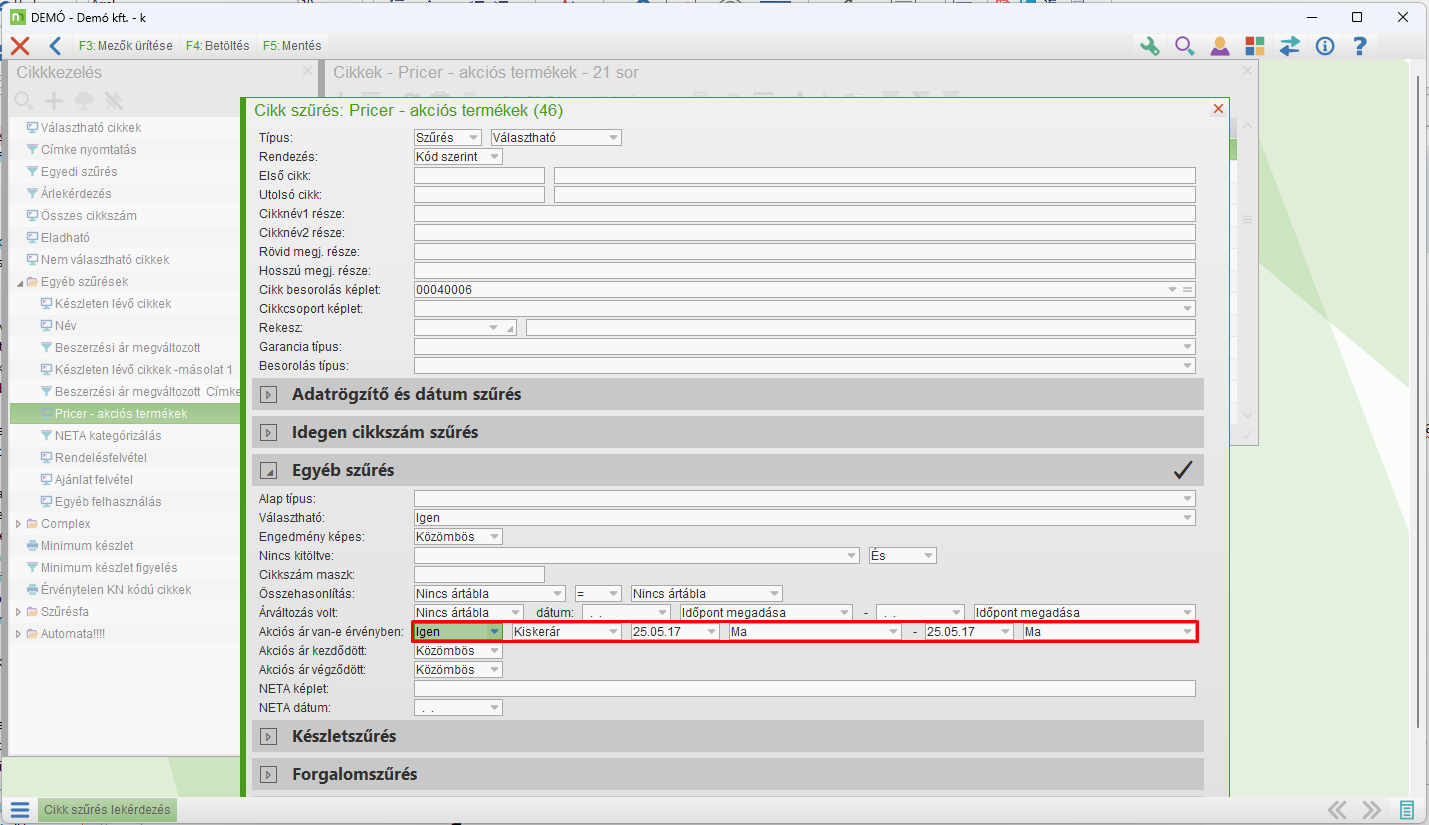Click the user profile icon

click(x=1219, y=46)
